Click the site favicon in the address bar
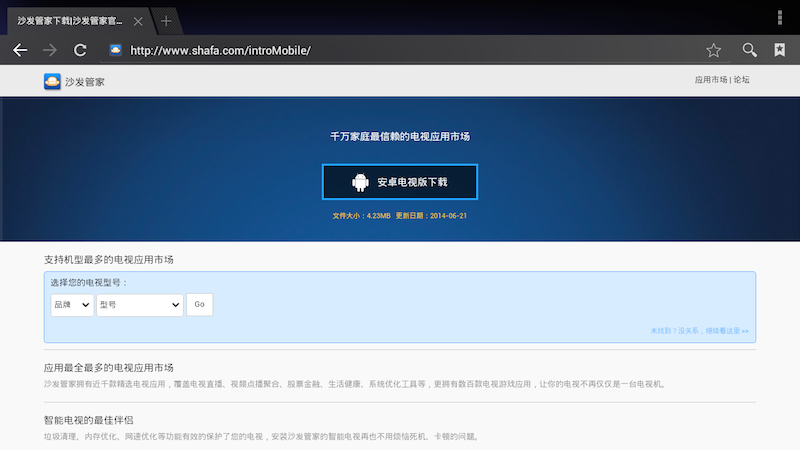This screenshot has width=800, height=450. pyautogui.click(x=116, y=50)
